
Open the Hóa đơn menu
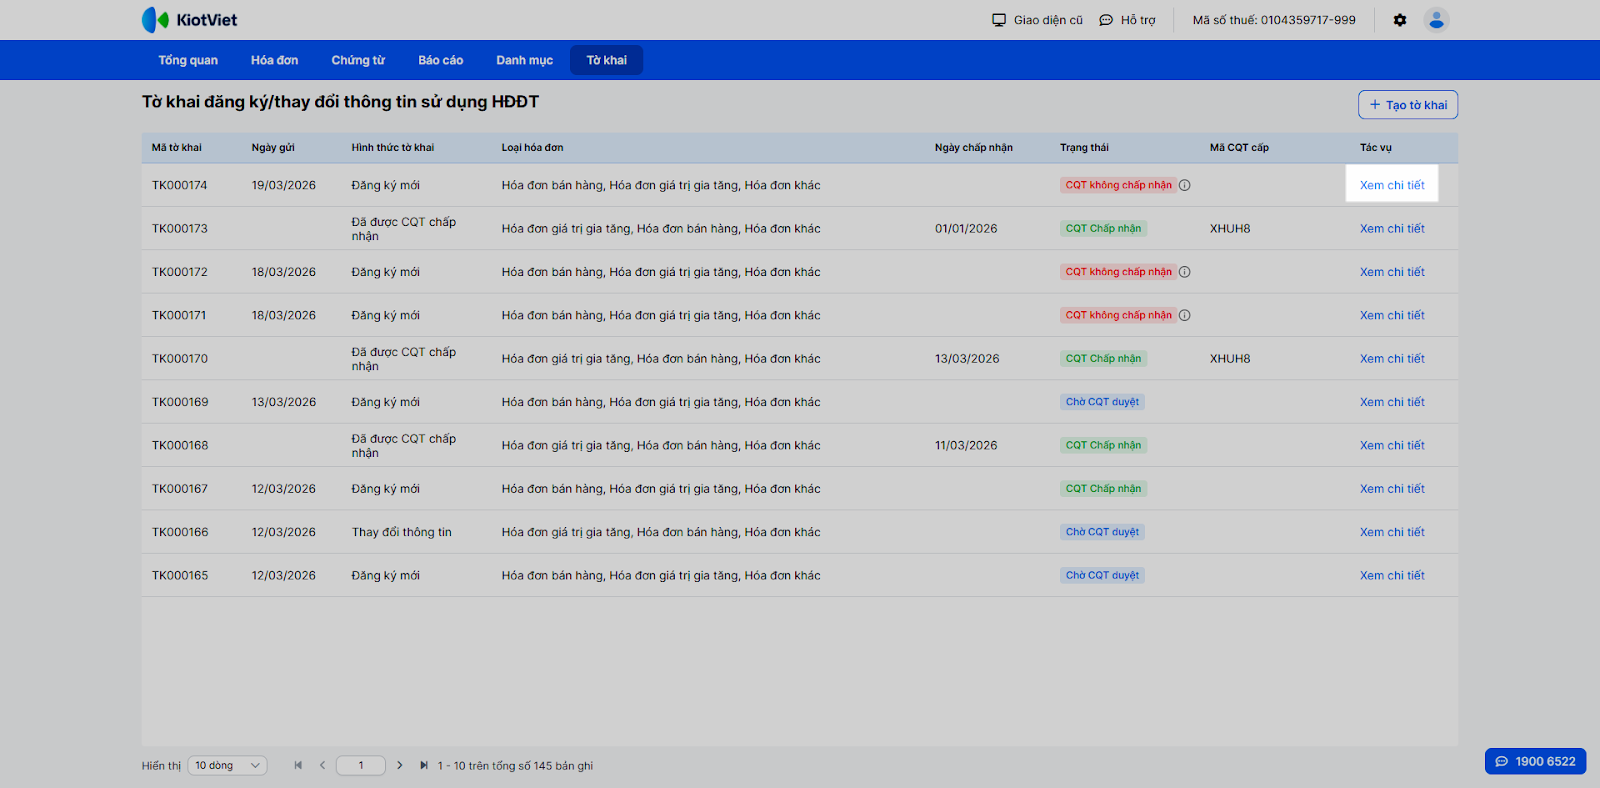(274, 60)
